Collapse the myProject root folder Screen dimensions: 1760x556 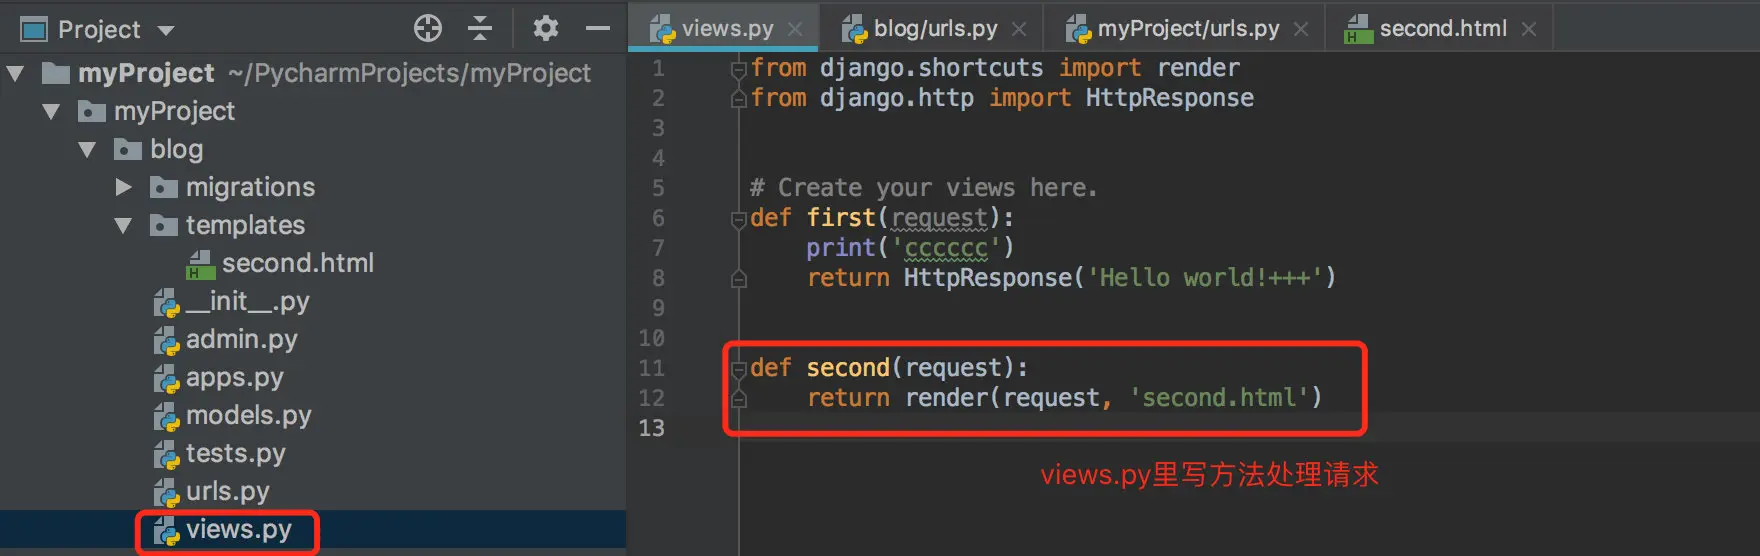tap(15, 73)
